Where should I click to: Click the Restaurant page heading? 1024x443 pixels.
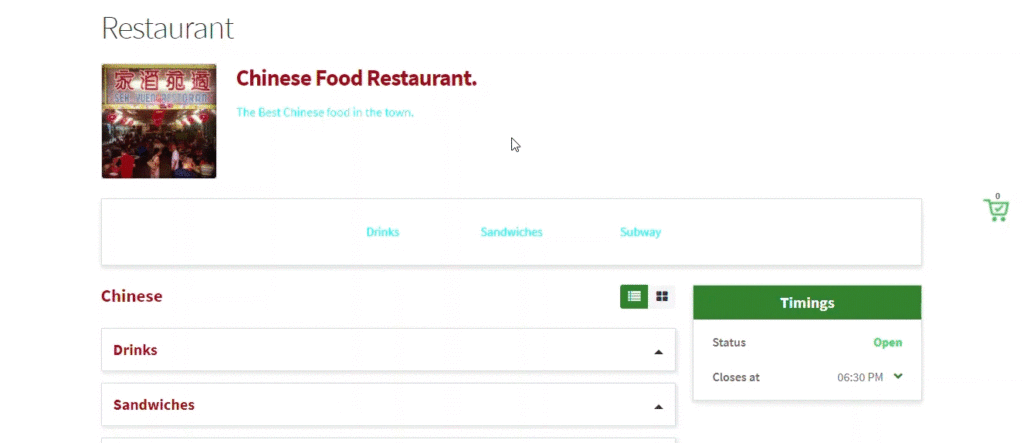point(168,28)
